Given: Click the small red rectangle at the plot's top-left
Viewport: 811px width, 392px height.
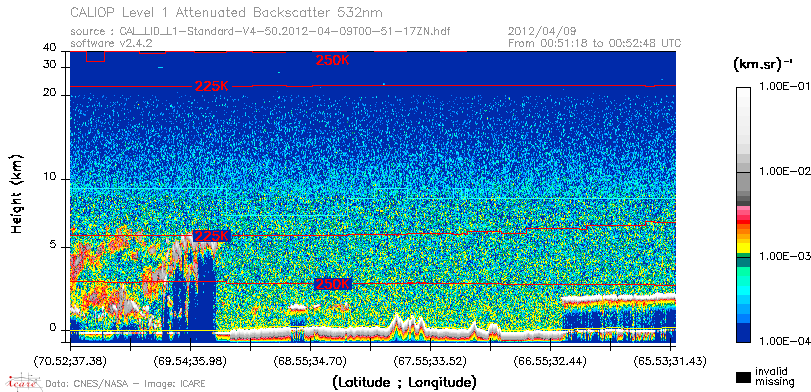Looking at the screenshot, I should tap(95, 56).
